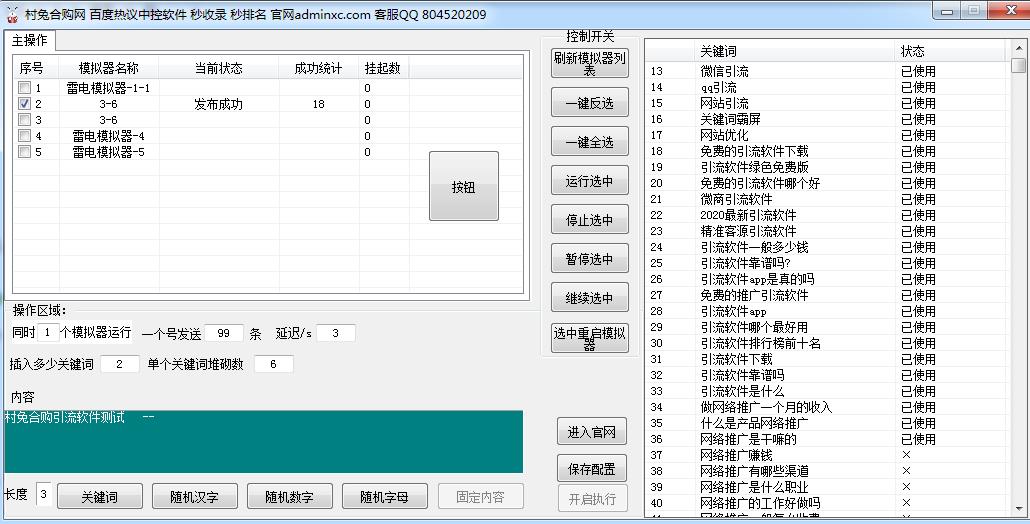Image resolution: width=1030 pixels, height=524 pixels.
Task: Select the 发布成功 status cell
Action: pos(219,104)
